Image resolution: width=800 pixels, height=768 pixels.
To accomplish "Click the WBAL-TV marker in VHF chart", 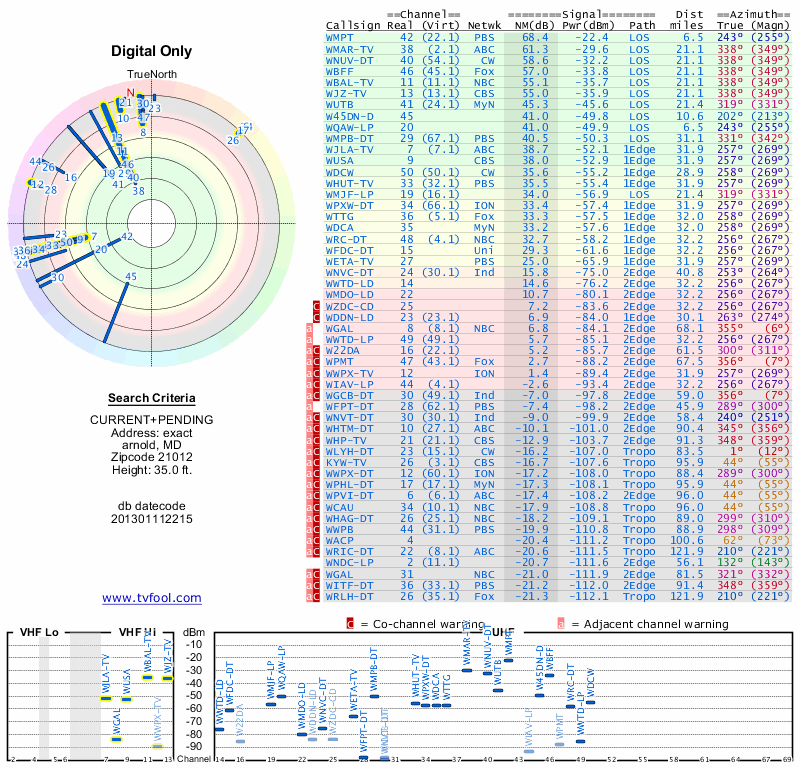I will [147, 678].
